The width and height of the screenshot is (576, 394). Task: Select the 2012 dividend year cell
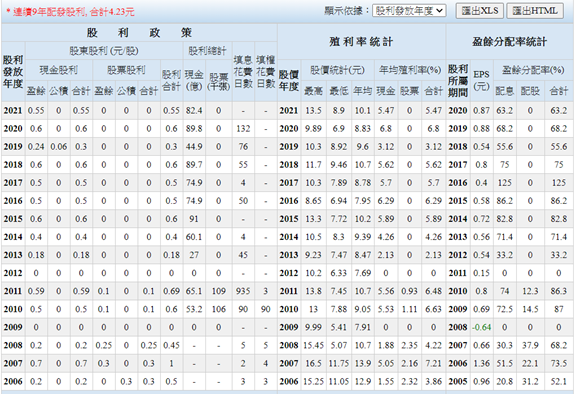pos(13,273)
